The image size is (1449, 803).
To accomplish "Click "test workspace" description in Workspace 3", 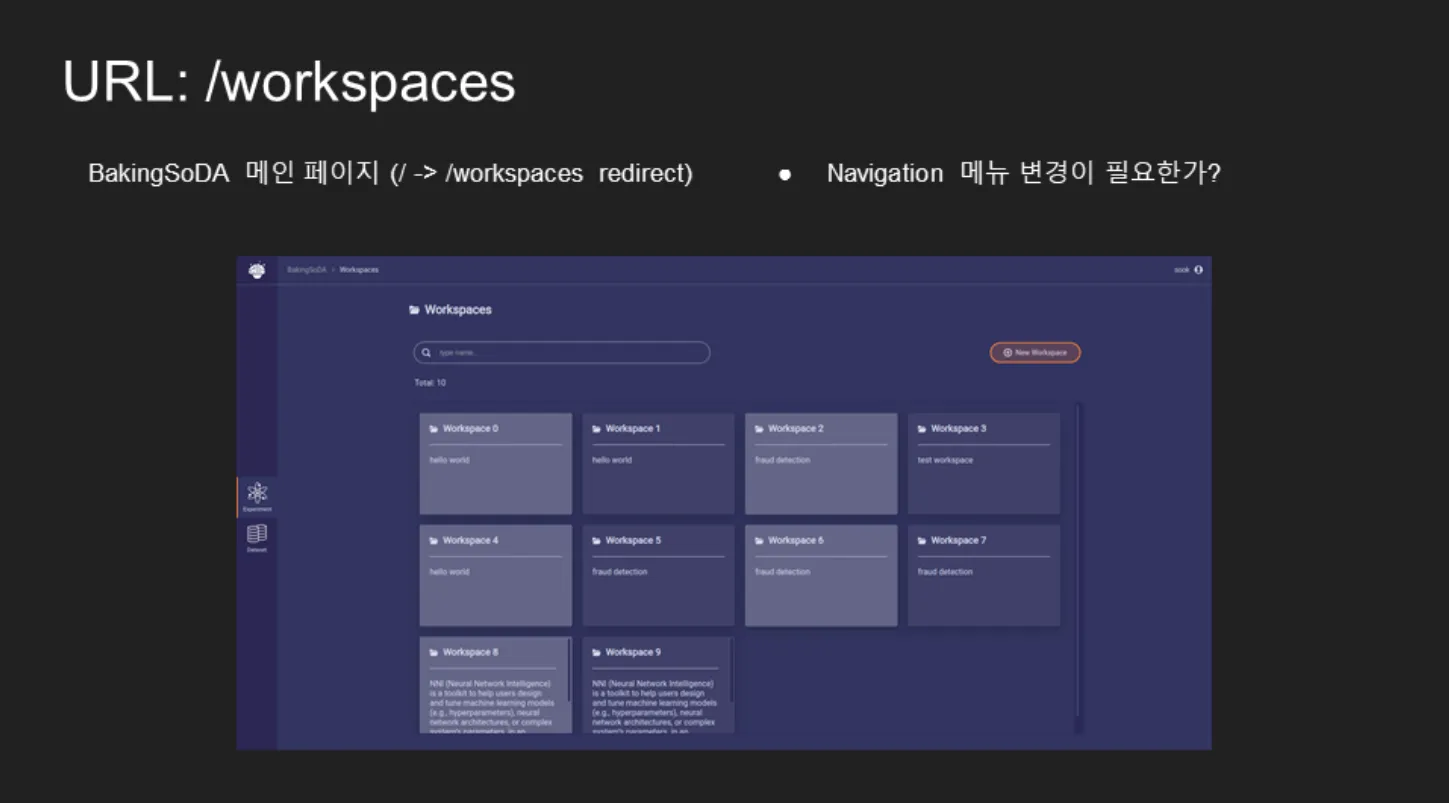I will pos(945,461).
